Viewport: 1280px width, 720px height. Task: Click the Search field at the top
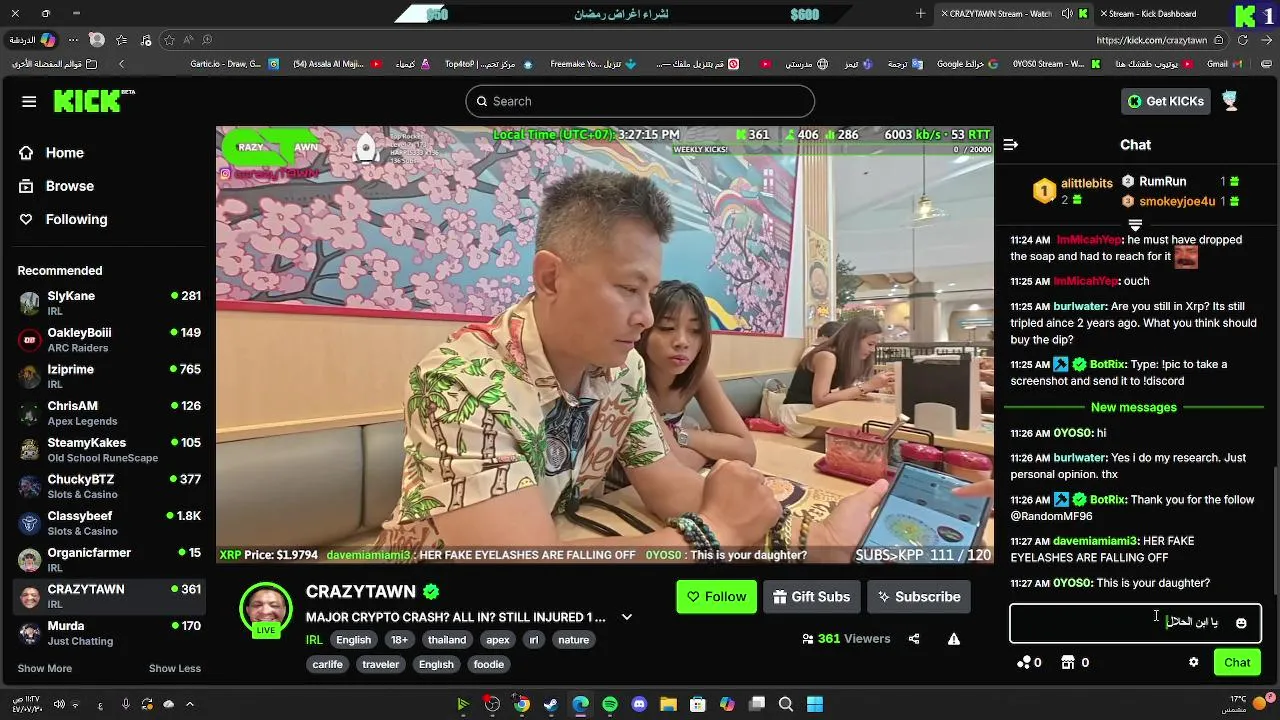[x=640, y=101]
